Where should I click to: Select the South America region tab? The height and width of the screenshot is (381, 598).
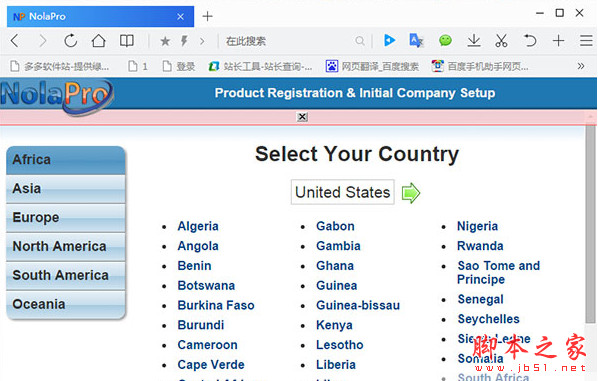(x=66, y=276)
